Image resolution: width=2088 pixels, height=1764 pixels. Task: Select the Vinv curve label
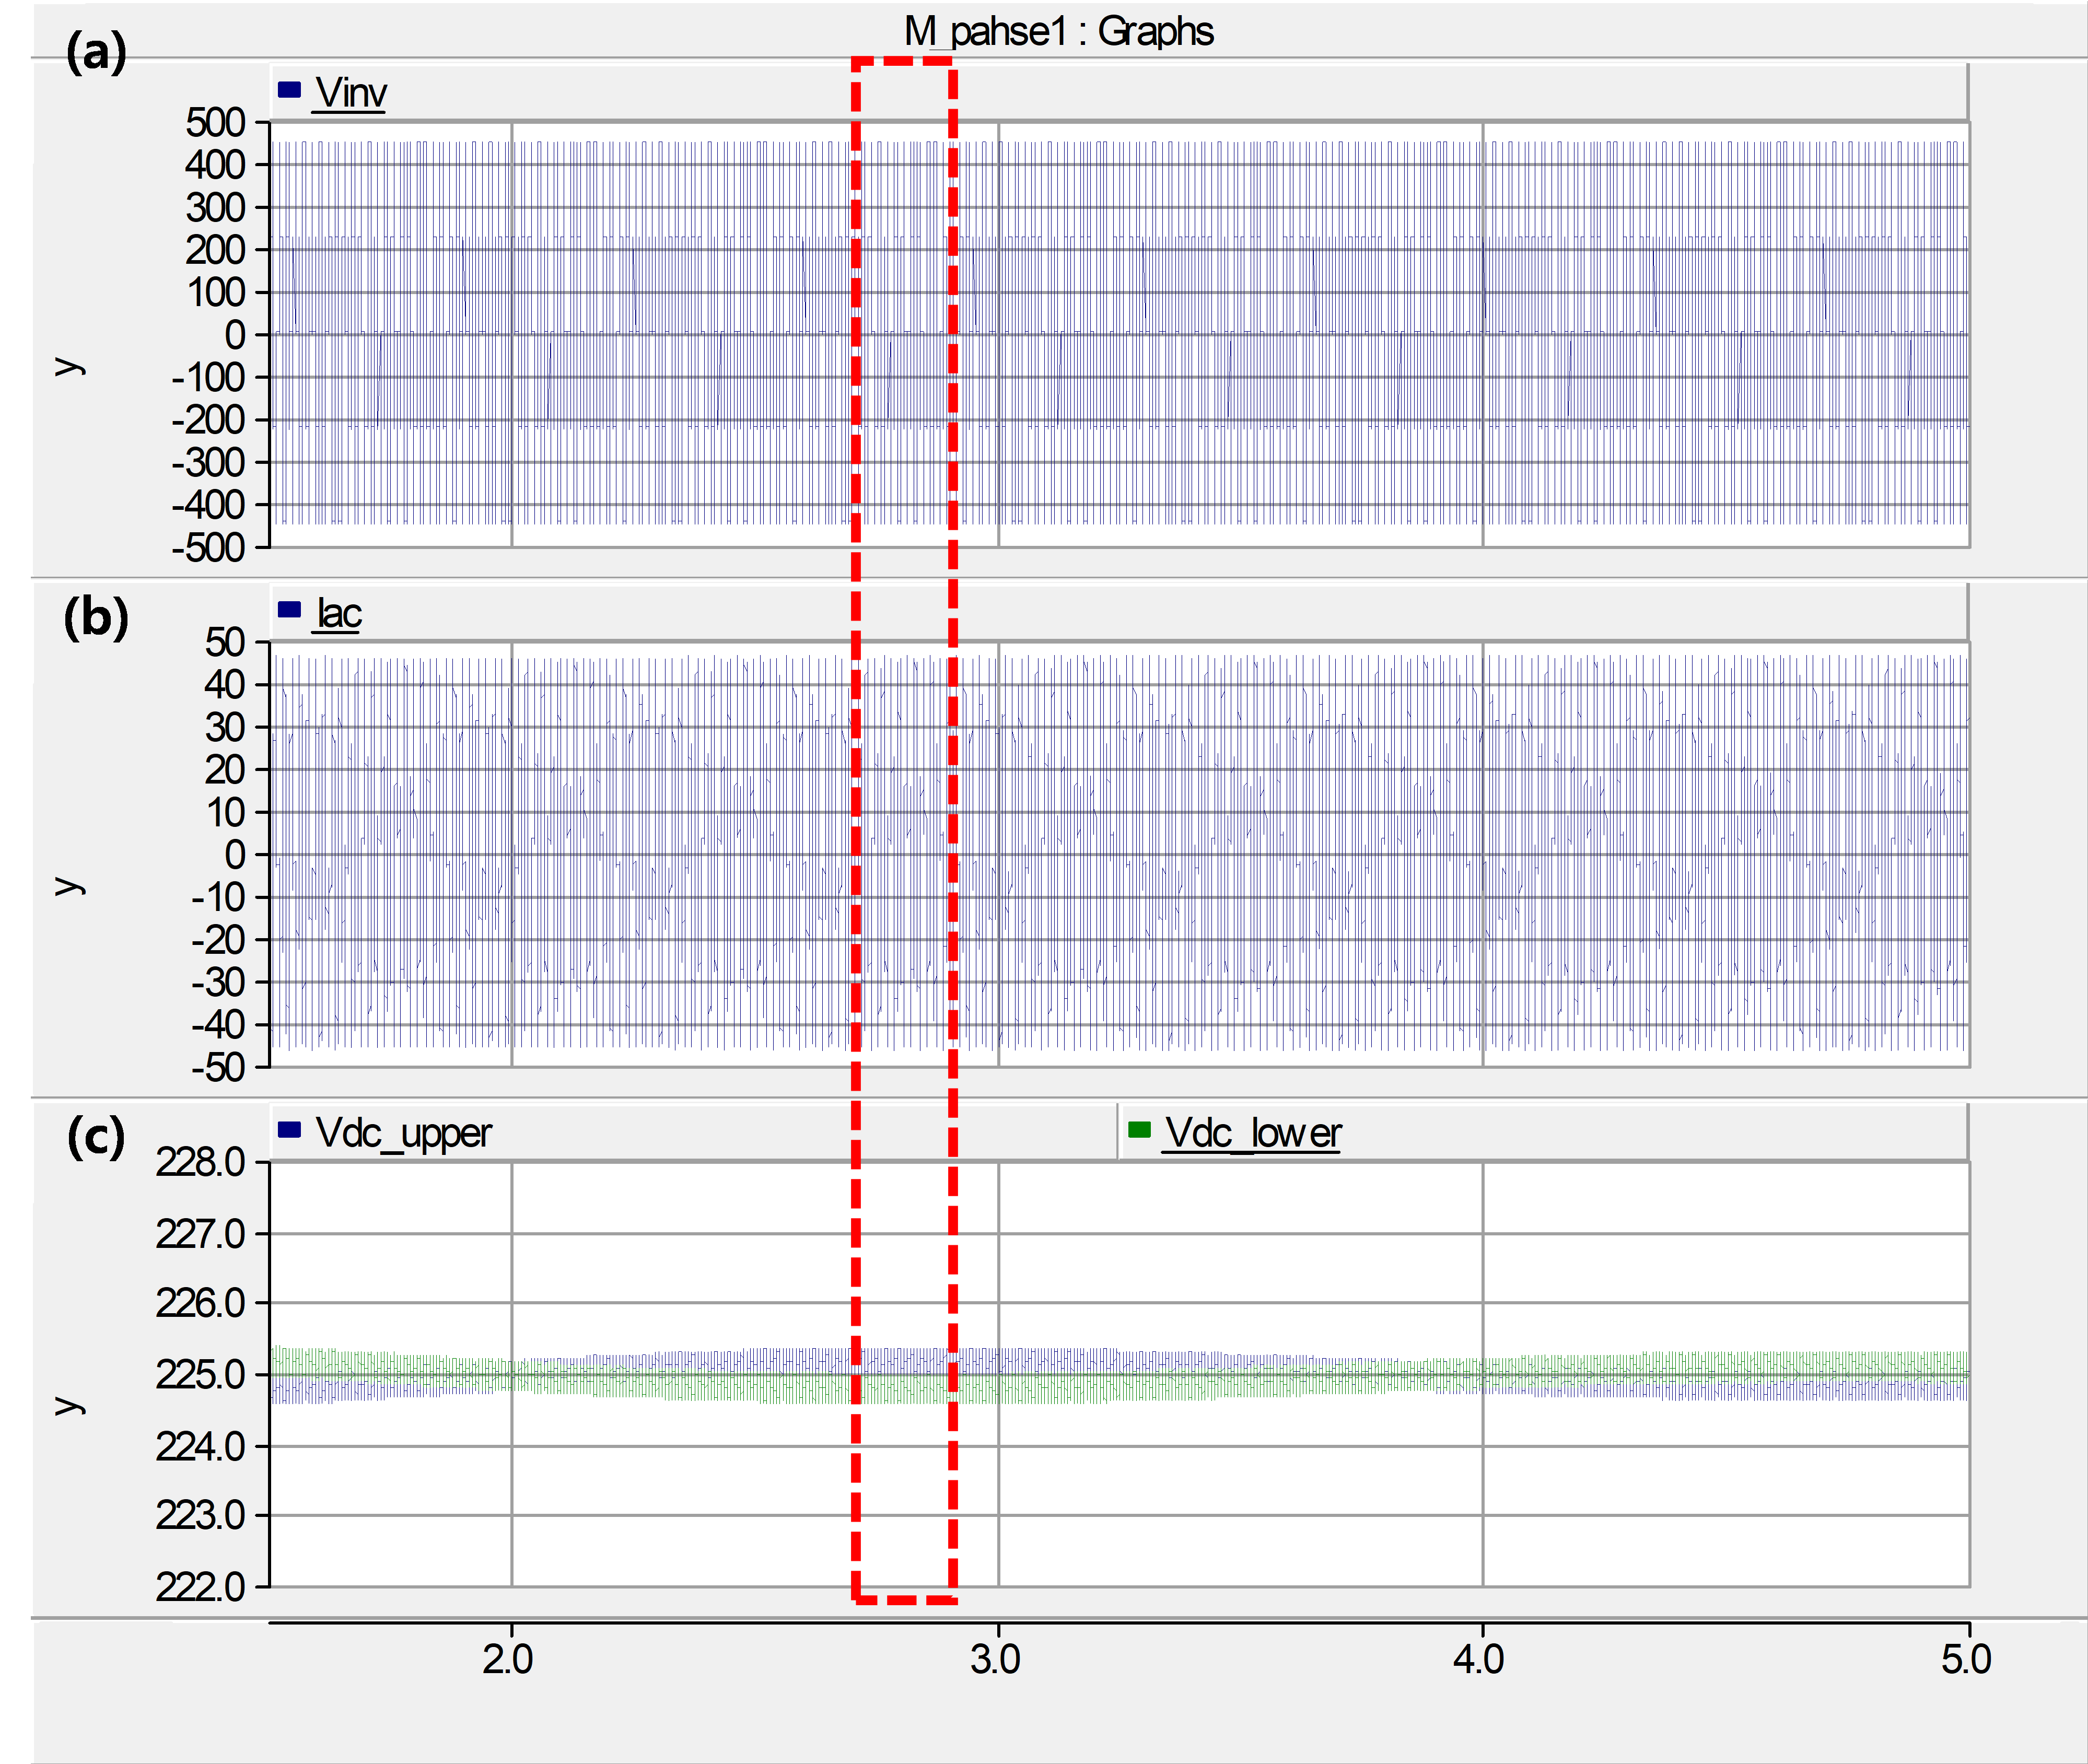(x=350, y=93)
